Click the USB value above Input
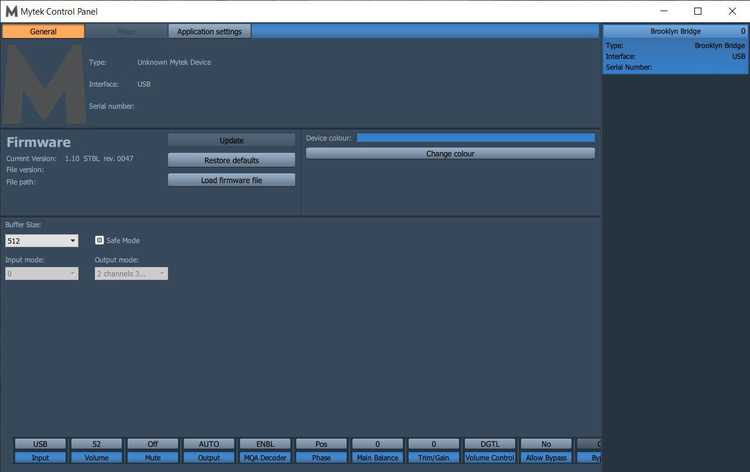Image resolution: width=750 pixels, height=472 pixels. (40, 444)
